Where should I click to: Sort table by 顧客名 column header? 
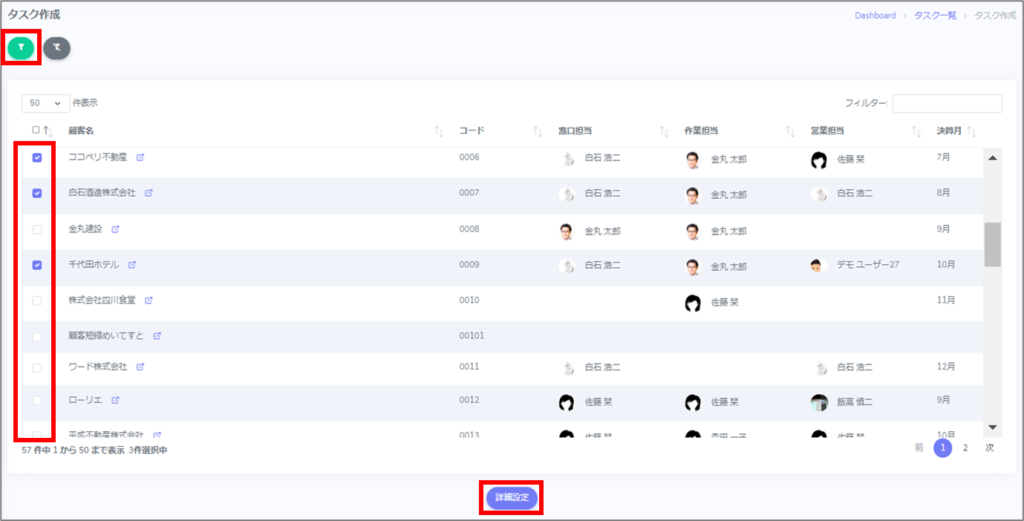[81, 131]
